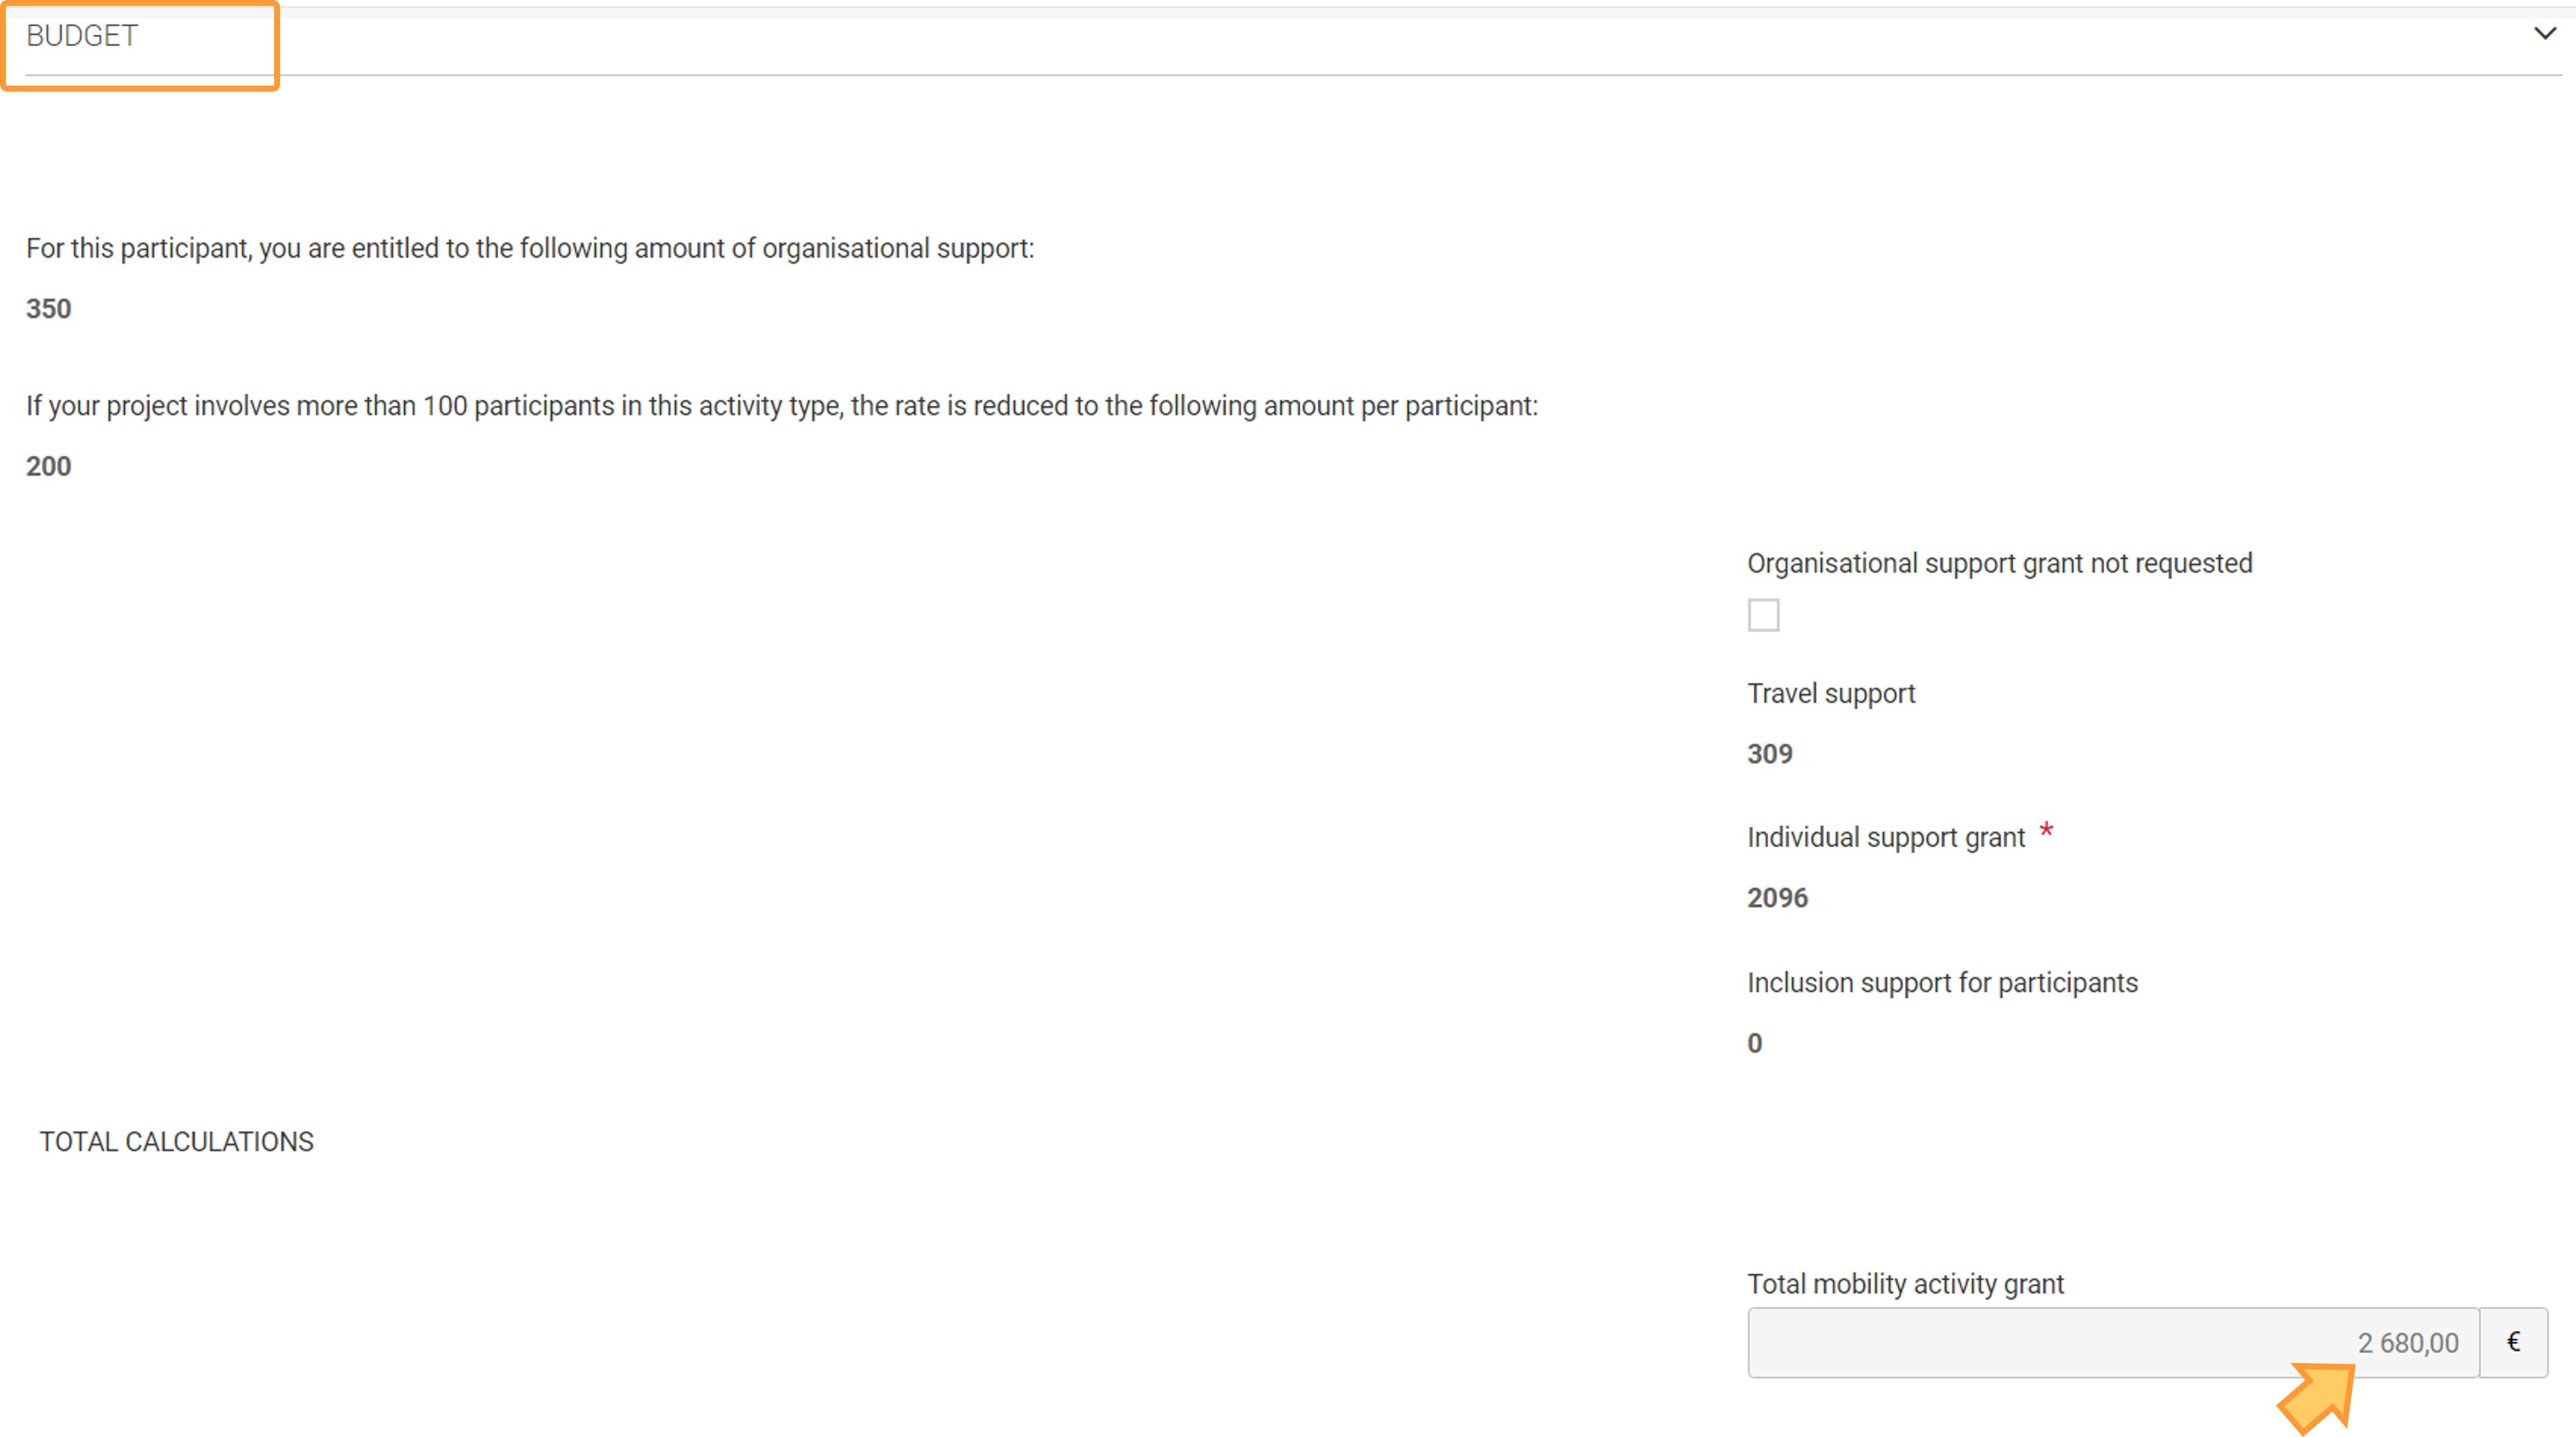The height and width of the screenshot is (1437, 2576).
Task: Click the Individual support grant value 2096
Action: 1777,898
